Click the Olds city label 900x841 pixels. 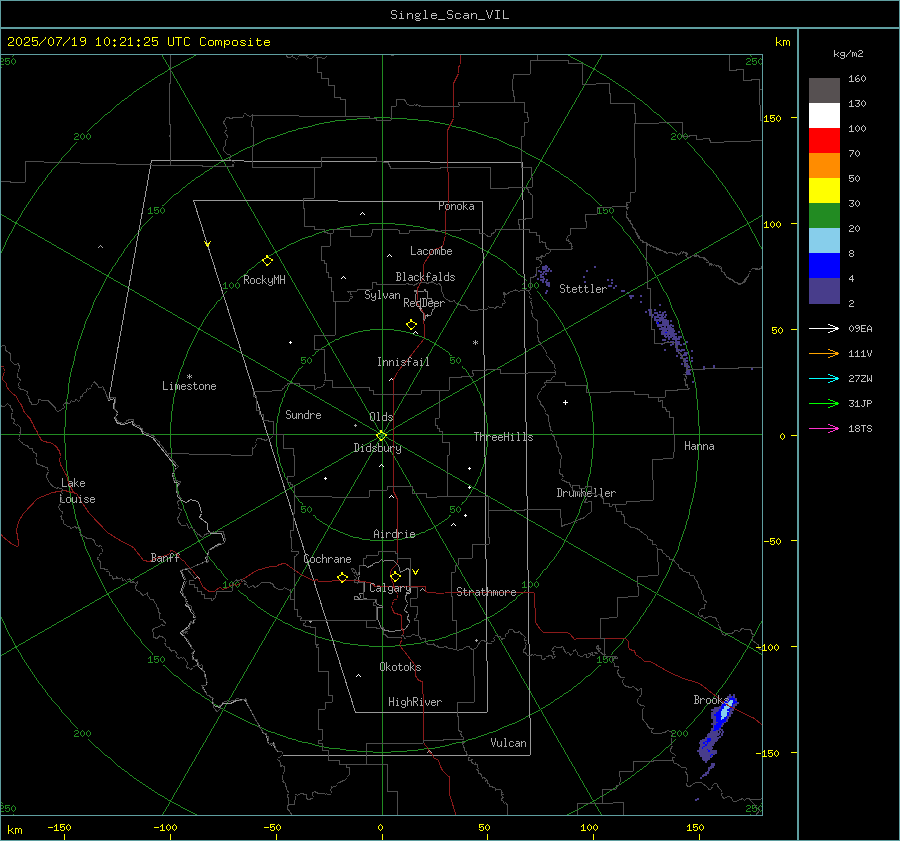(x=381, y=417)
